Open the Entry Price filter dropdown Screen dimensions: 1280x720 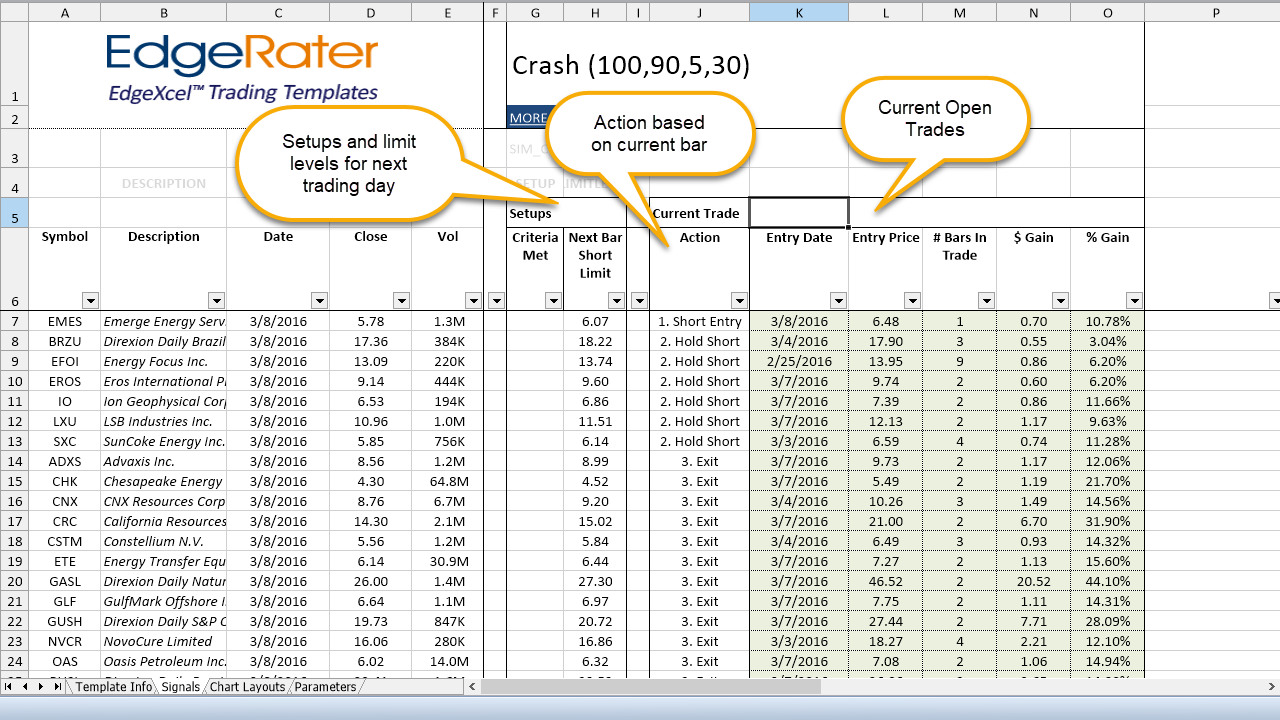912,300
